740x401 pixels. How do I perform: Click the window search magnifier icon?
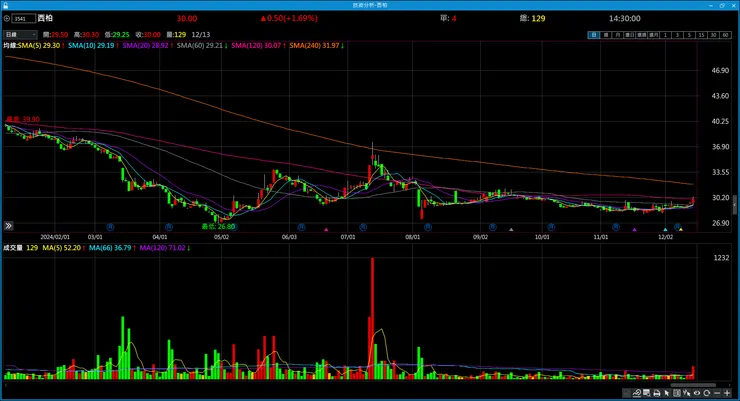point(647,393)
